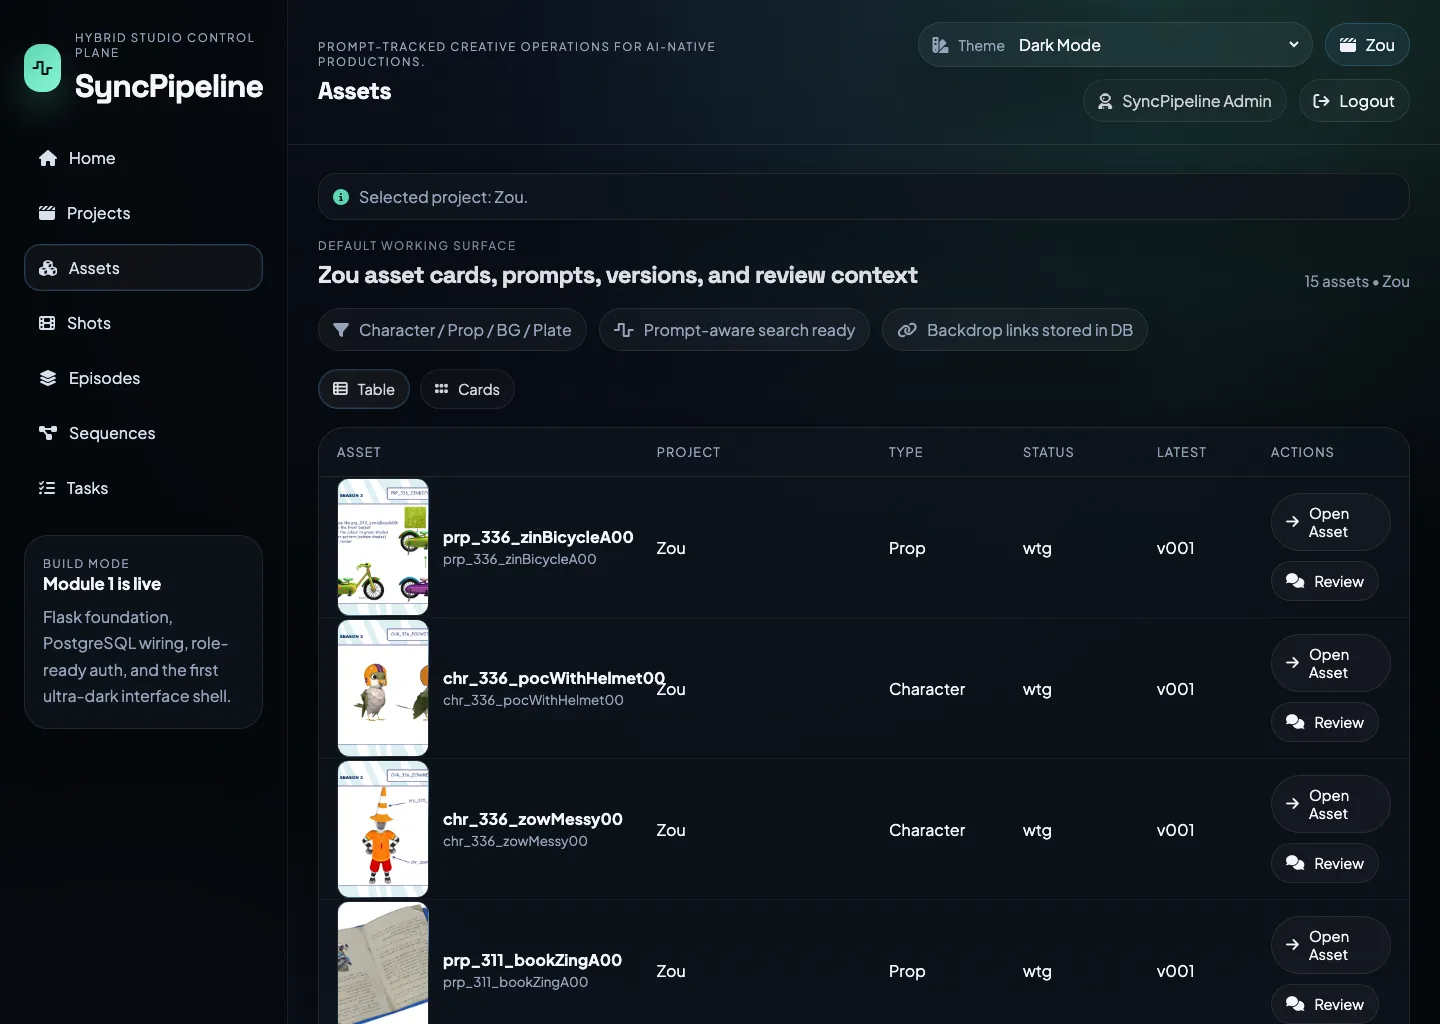Open Shots in the sidebar
The width and height of the screenshot is (1440, 1024).
tap(143, 323)
